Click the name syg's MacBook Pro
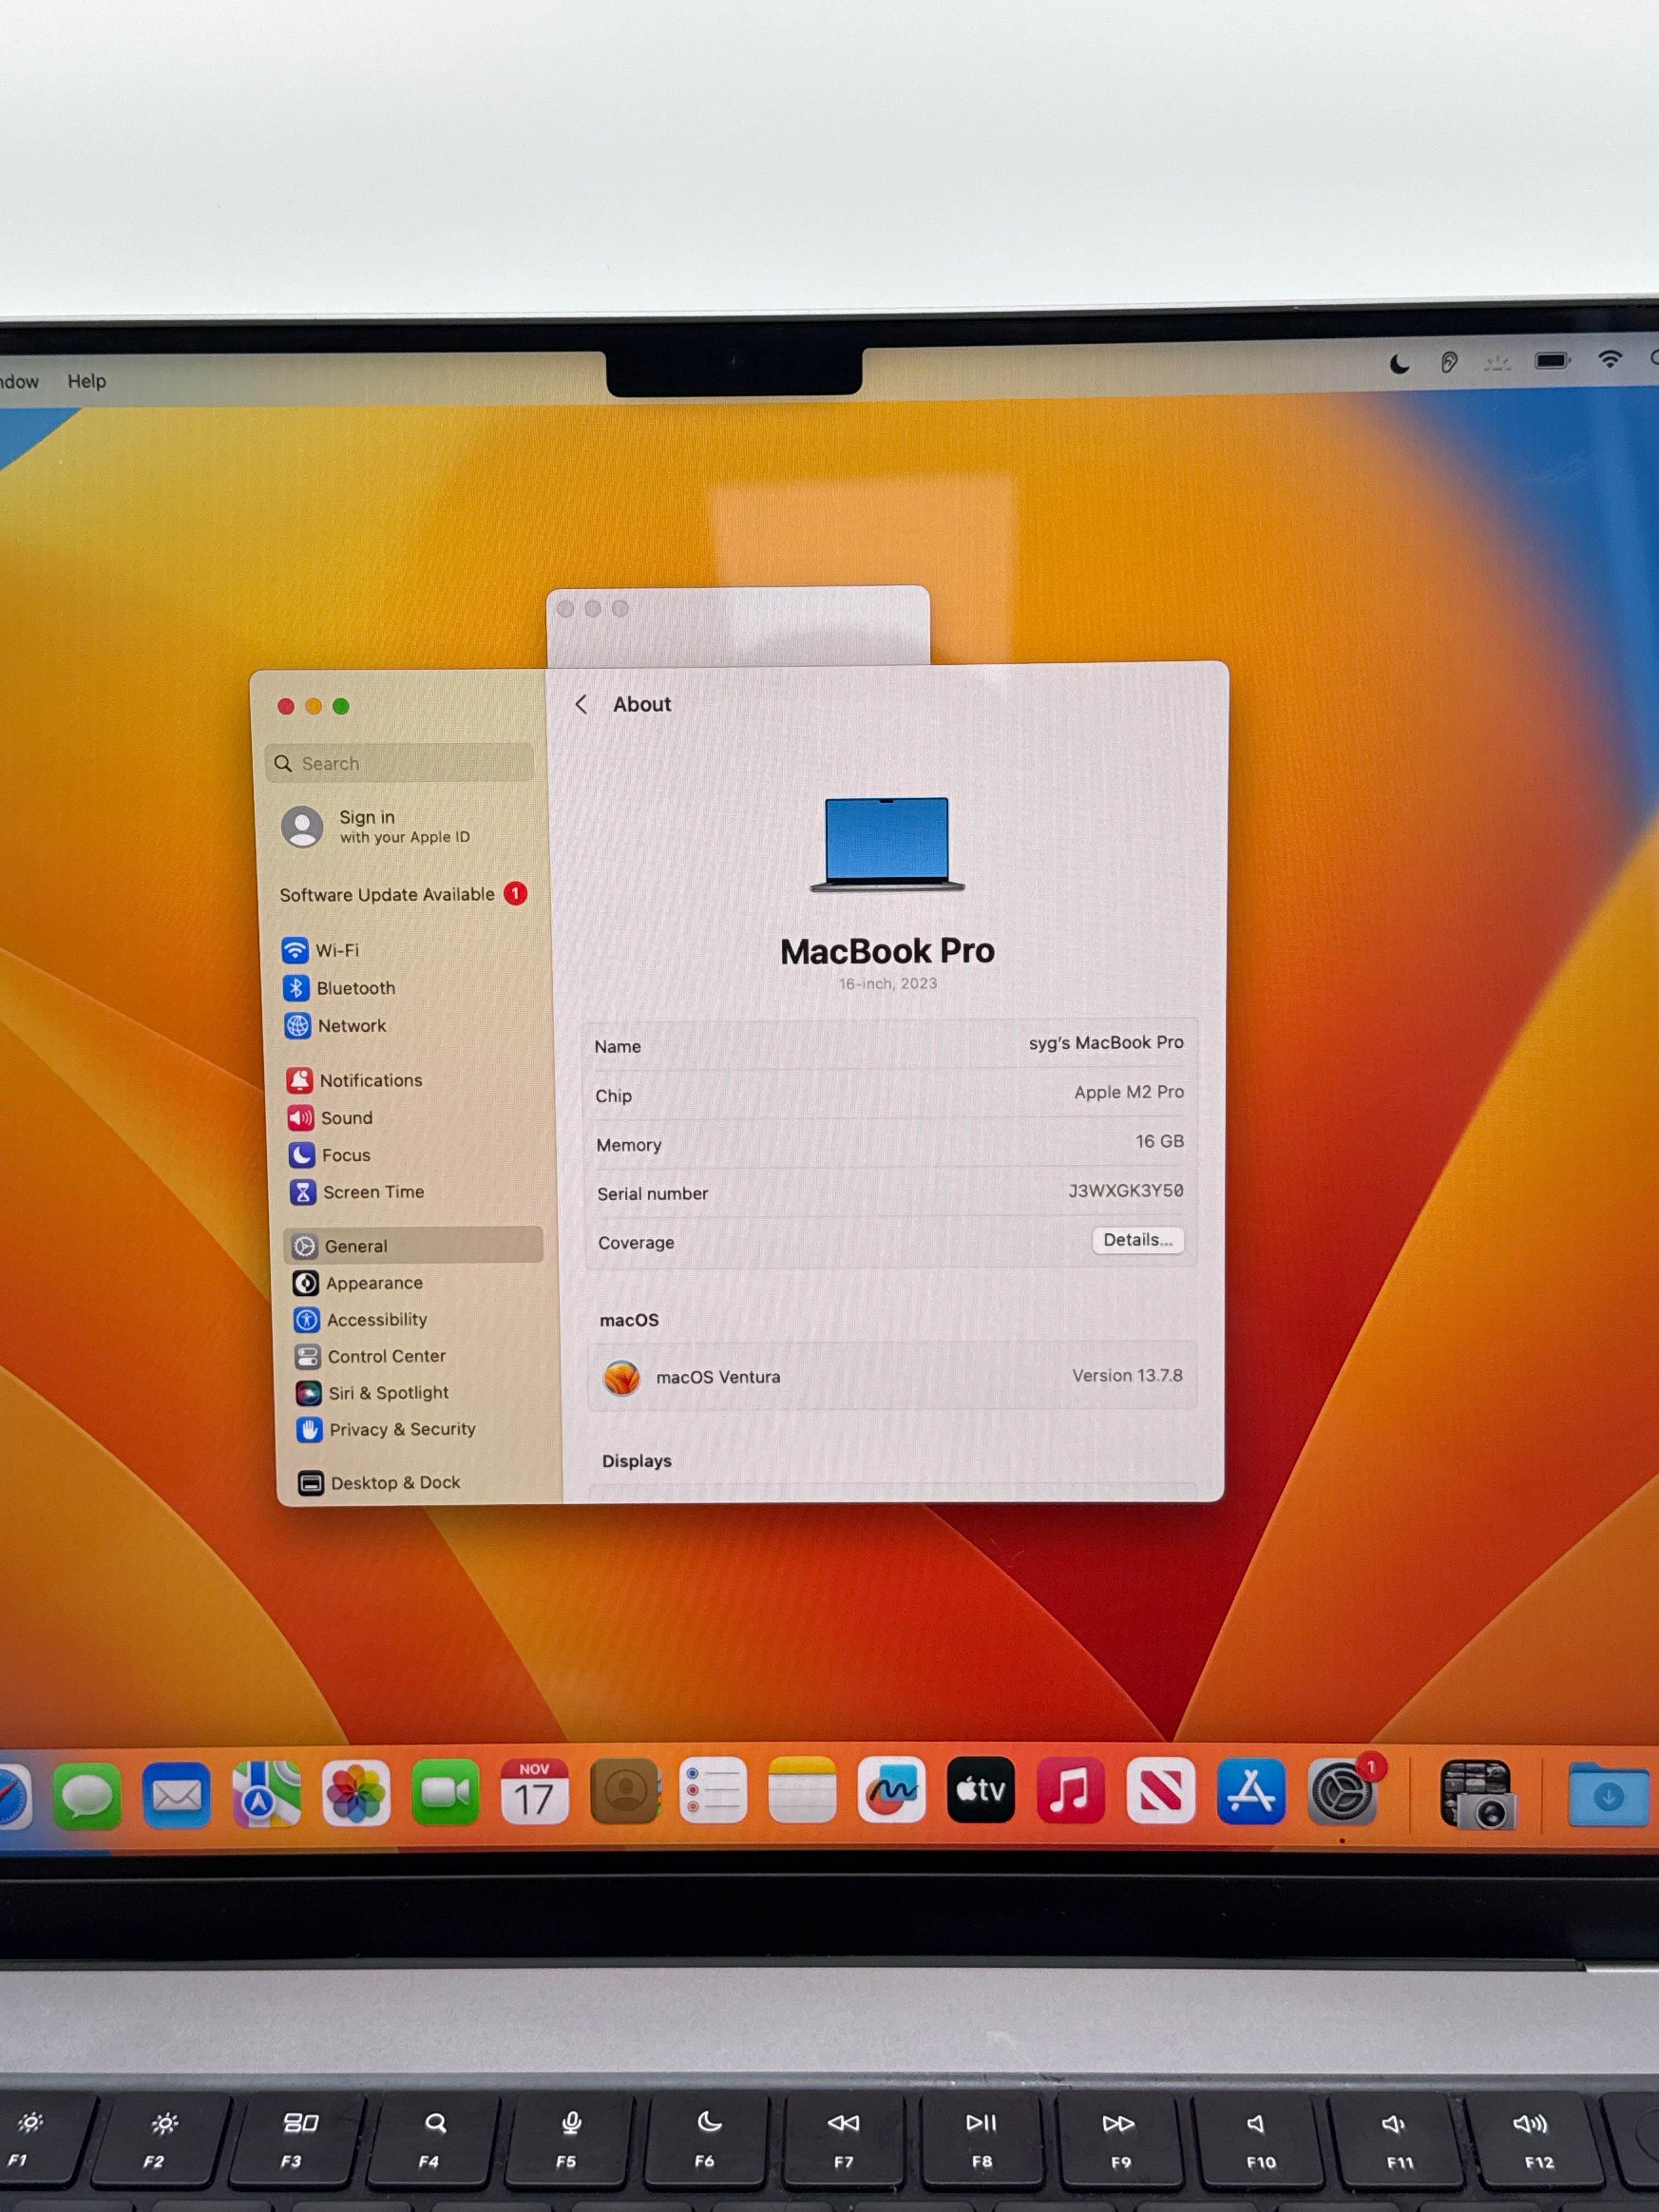This screenshot has height=2212, width=1659. pos(1106,1042)
